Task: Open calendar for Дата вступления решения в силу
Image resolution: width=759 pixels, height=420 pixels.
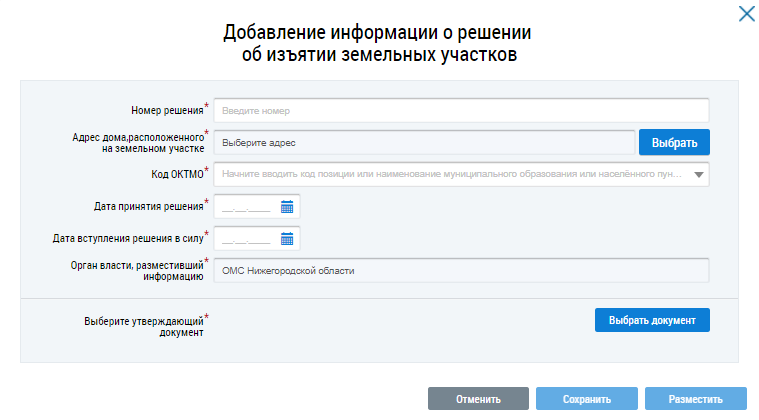Action: 287,239
